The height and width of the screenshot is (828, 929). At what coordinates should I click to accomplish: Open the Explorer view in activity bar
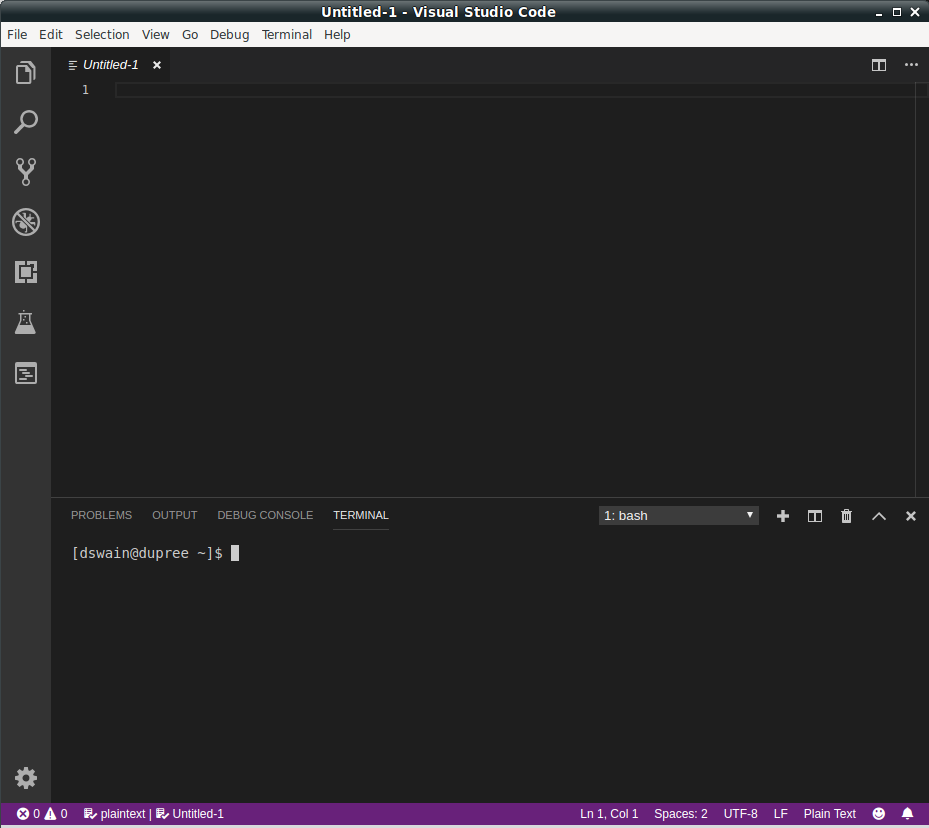click(25, 73)
